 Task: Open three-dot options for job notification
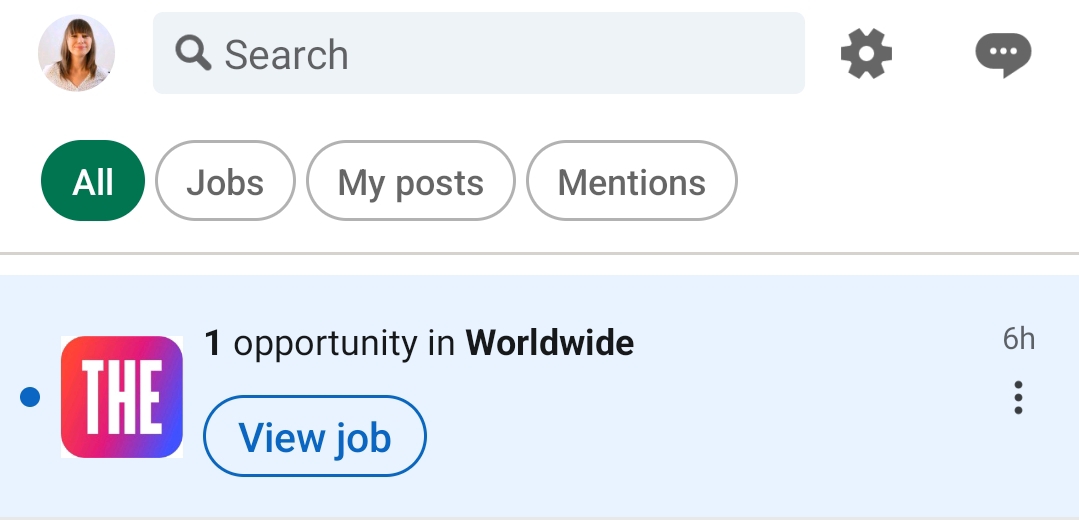(x=1018, y=397)
